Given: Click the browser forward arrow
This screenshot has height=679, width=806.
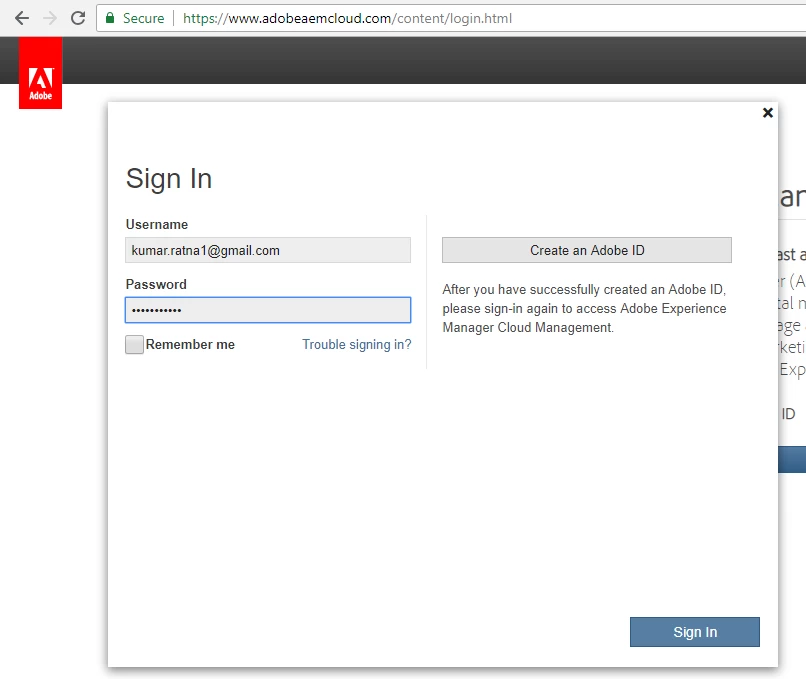Looking at the screenshot, I should coord(50,19).
